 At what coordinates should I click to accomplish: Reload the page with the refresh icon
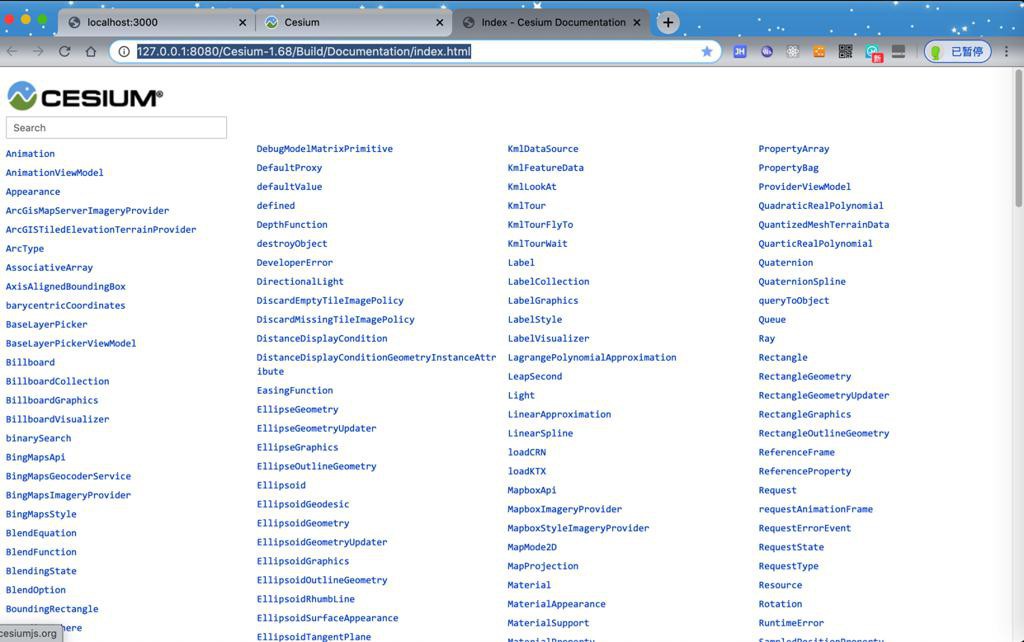[64, 52]
